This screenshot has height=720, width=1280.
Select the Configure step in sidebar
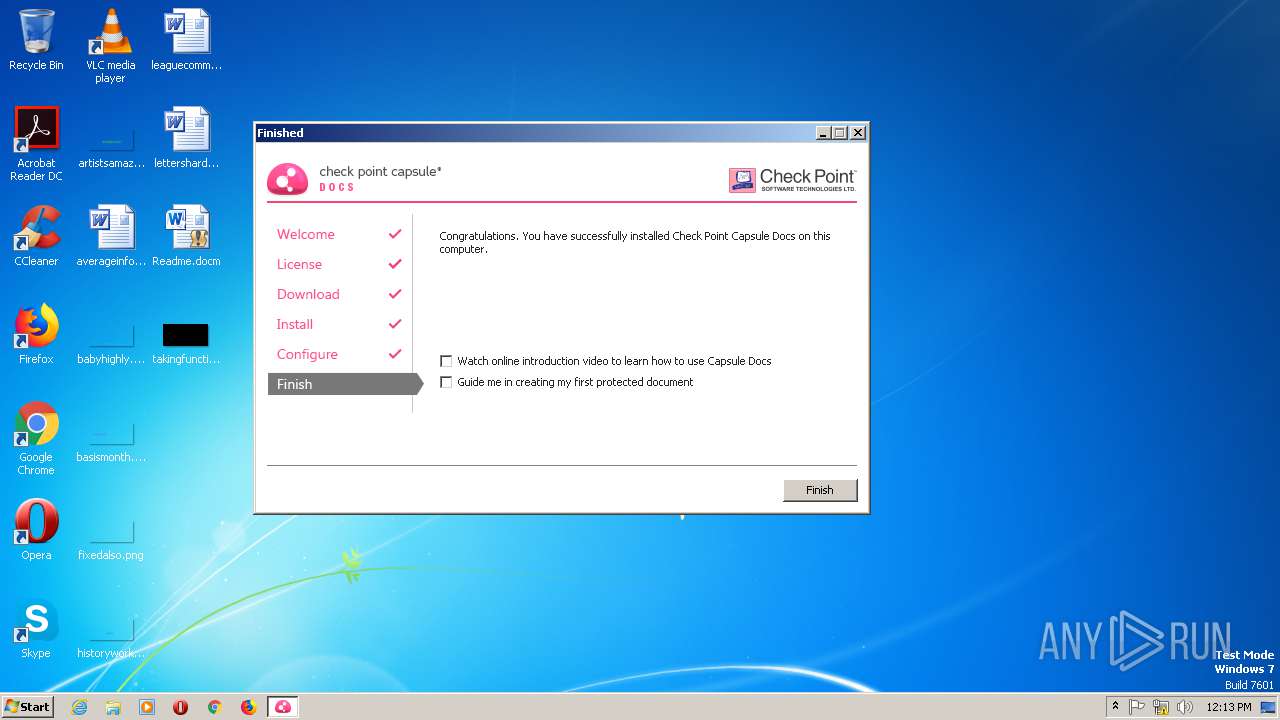coord(307,354)
